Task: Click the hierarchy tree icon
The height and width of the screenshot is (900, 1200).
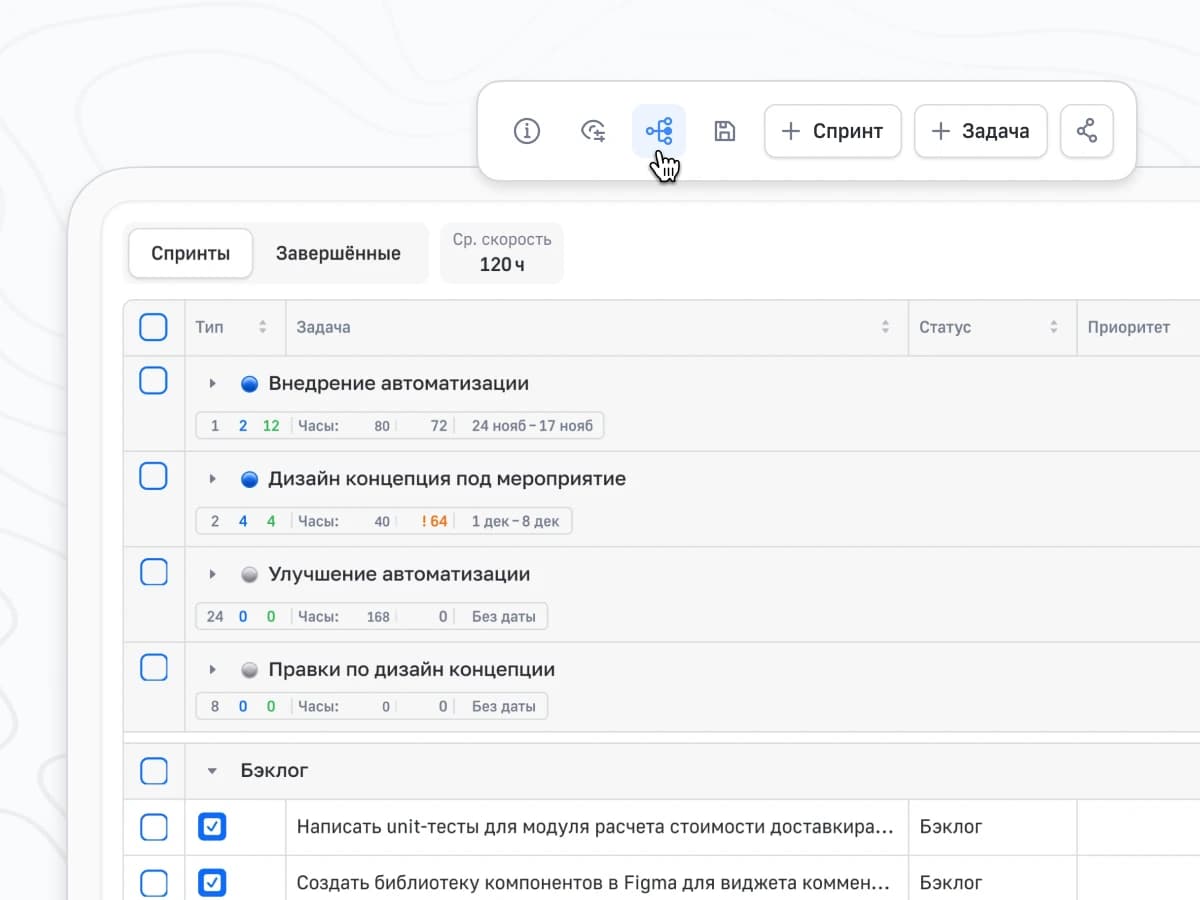Action: (659, 131)
